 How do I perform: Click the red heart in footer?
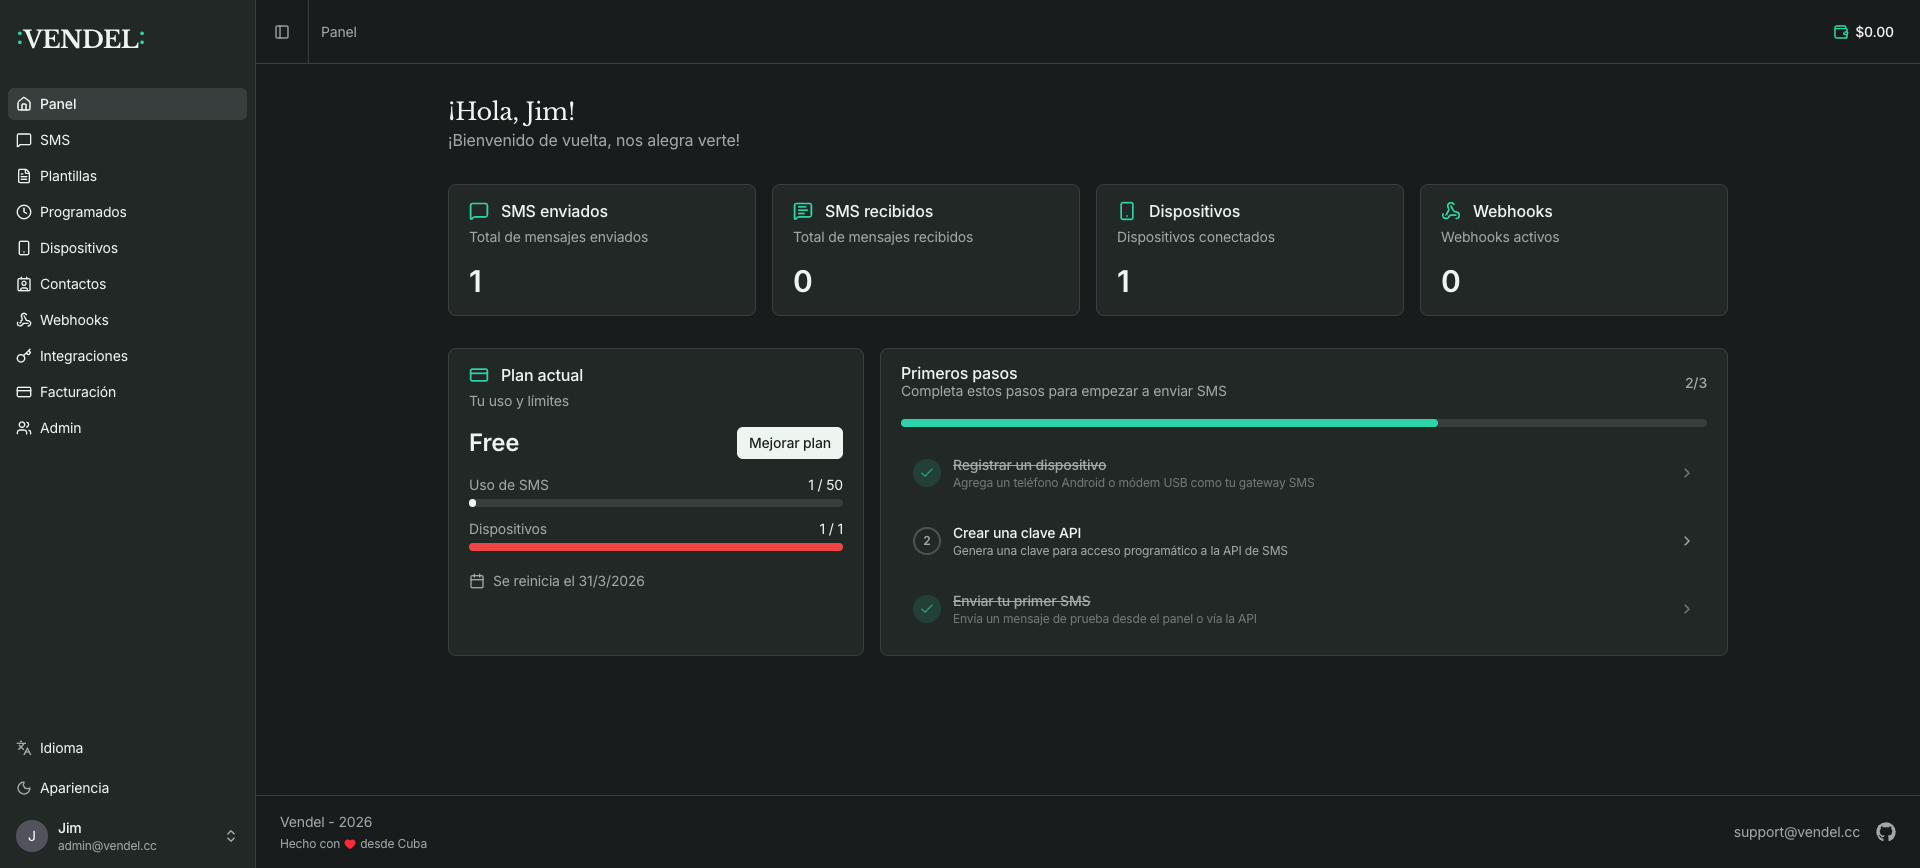350,844
